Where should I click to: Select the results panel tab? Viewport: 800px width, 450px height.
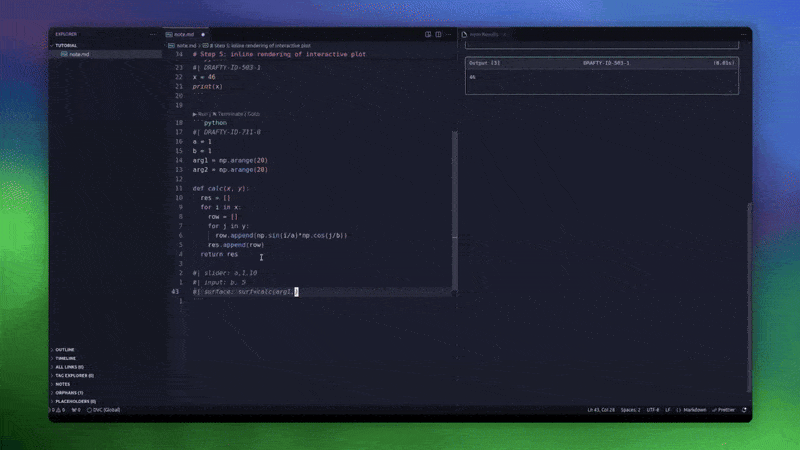(484, 34)
